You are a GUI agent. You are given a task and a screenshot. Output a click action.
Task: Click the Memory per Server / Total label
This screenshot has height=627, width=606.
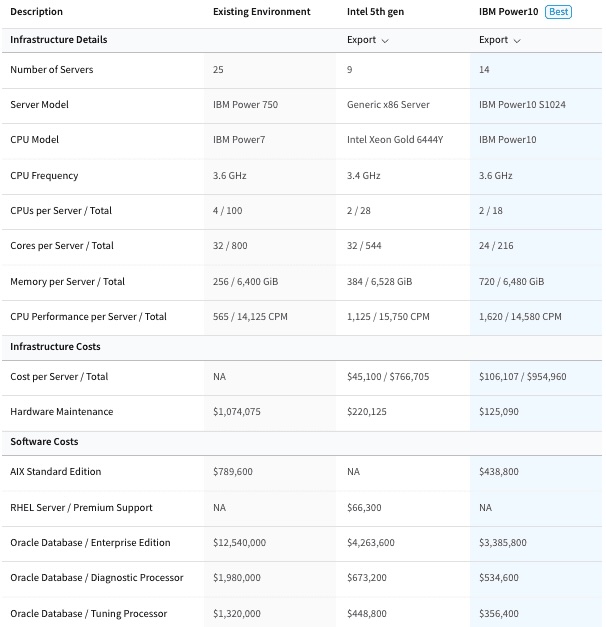pyautogui.click(x=67, y=282)
